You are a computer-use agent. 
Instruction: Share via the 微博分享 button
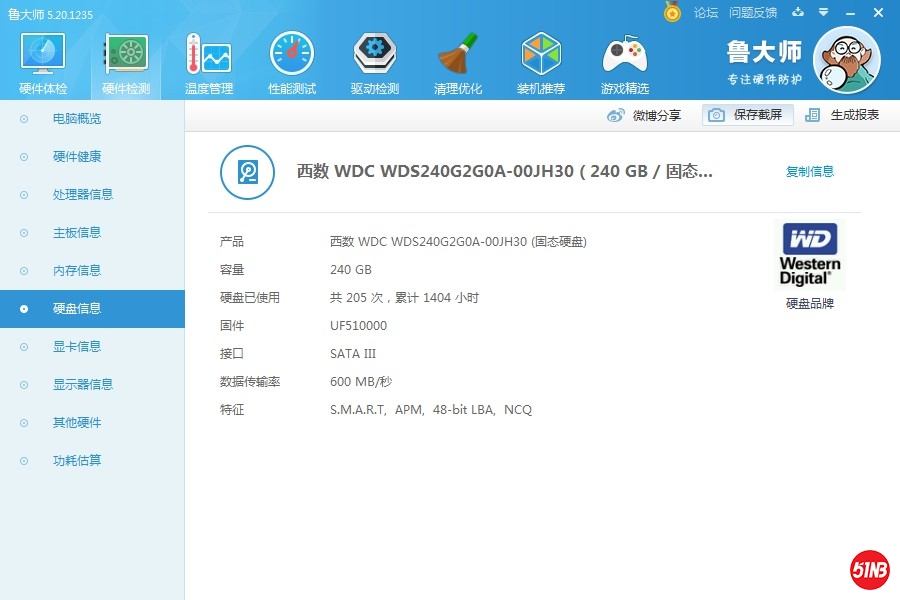pyautogui.click(x=645, y=115)
